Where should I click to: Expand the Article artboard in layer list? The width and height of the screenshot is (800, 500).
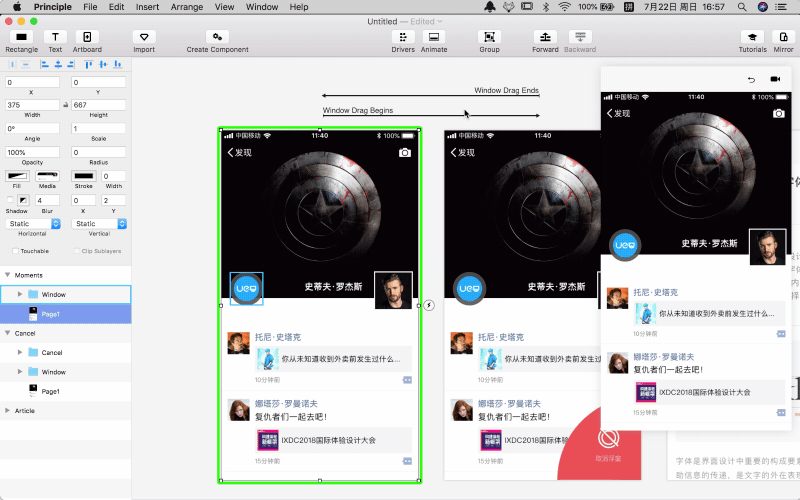[8, 410]
